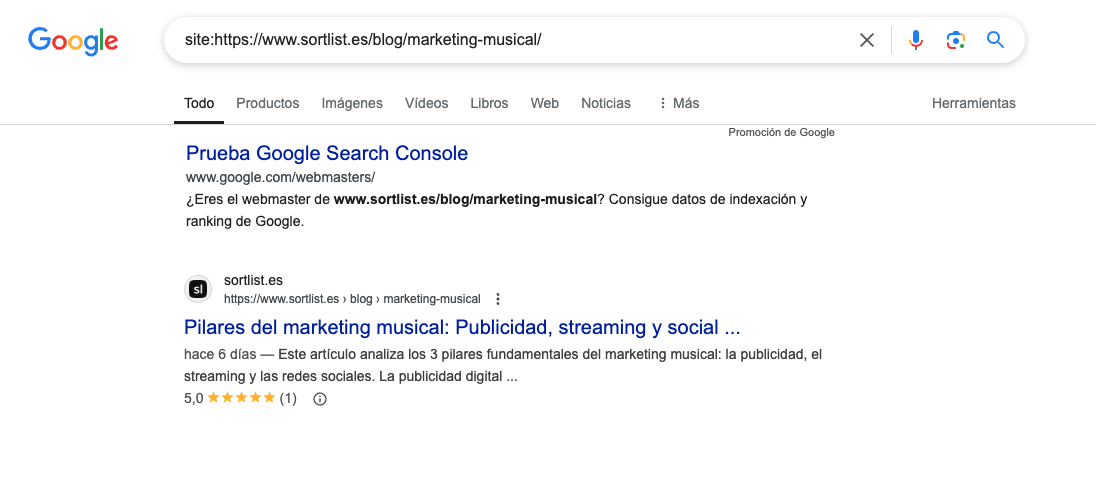This screenshot has width=1096, height=500.
Task: Click the Google logo
Action: pos(73,41)
